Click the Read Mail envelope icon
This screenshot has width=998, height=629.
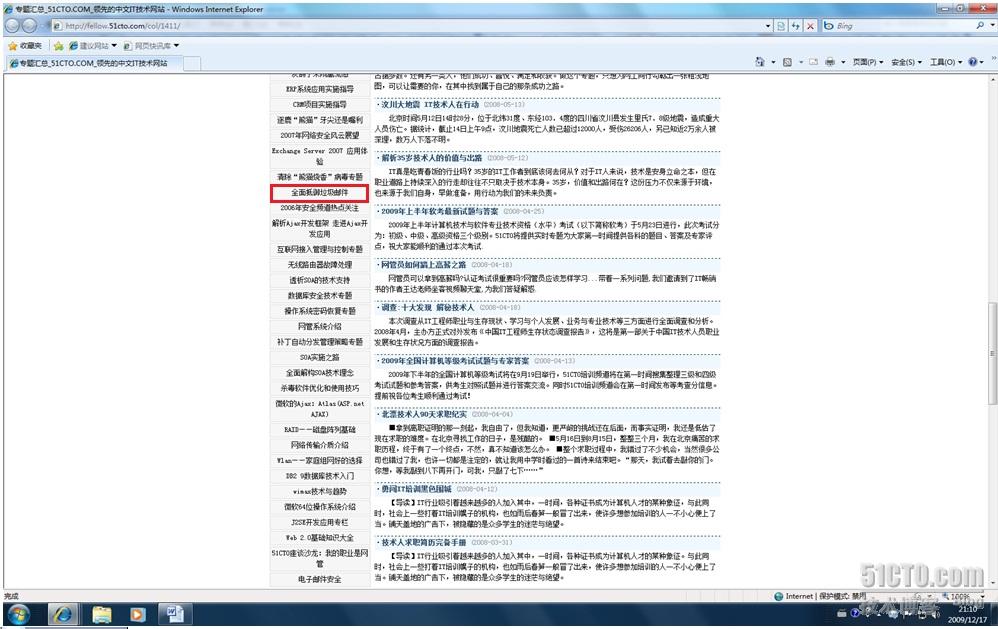point(813,62)
